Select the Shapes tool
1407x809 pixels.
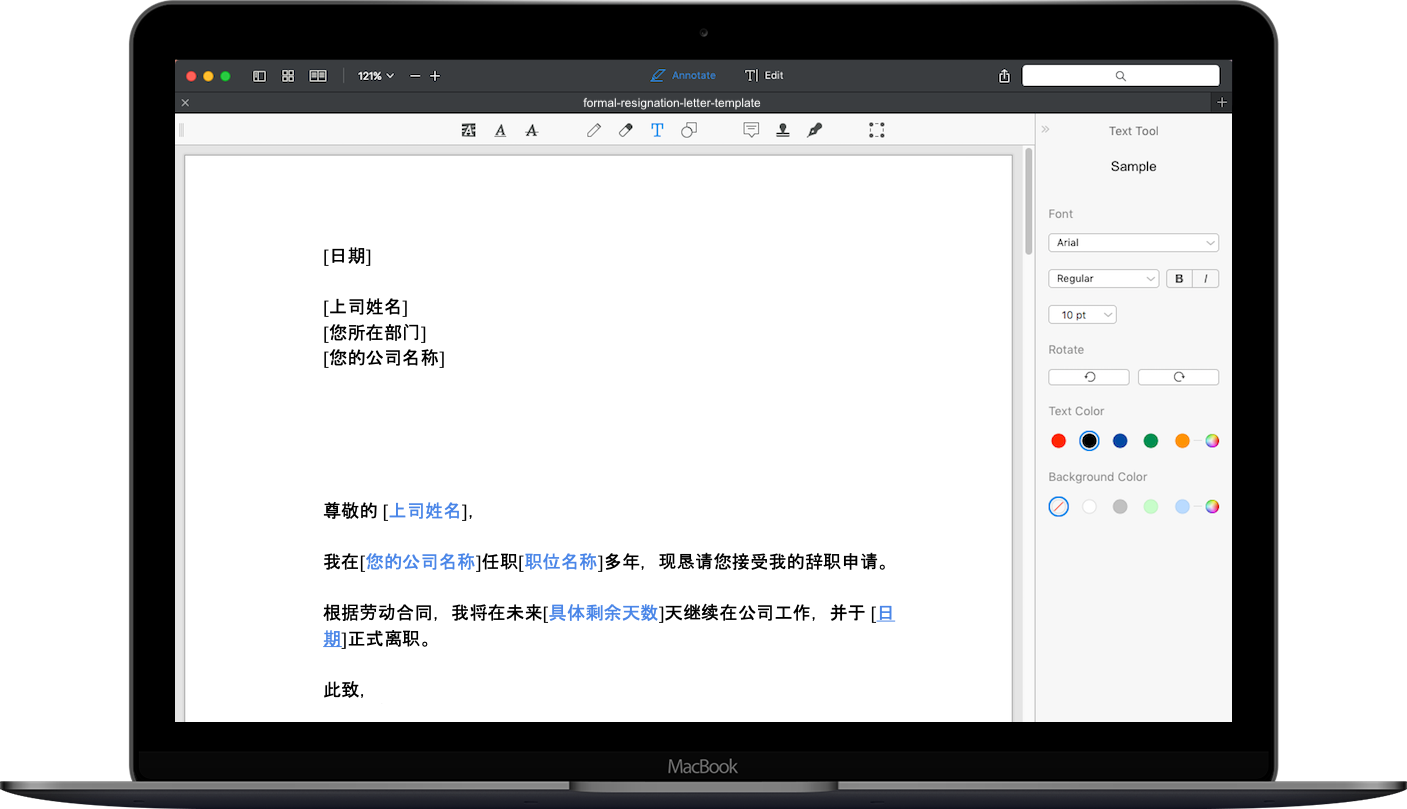coord(689,130)
